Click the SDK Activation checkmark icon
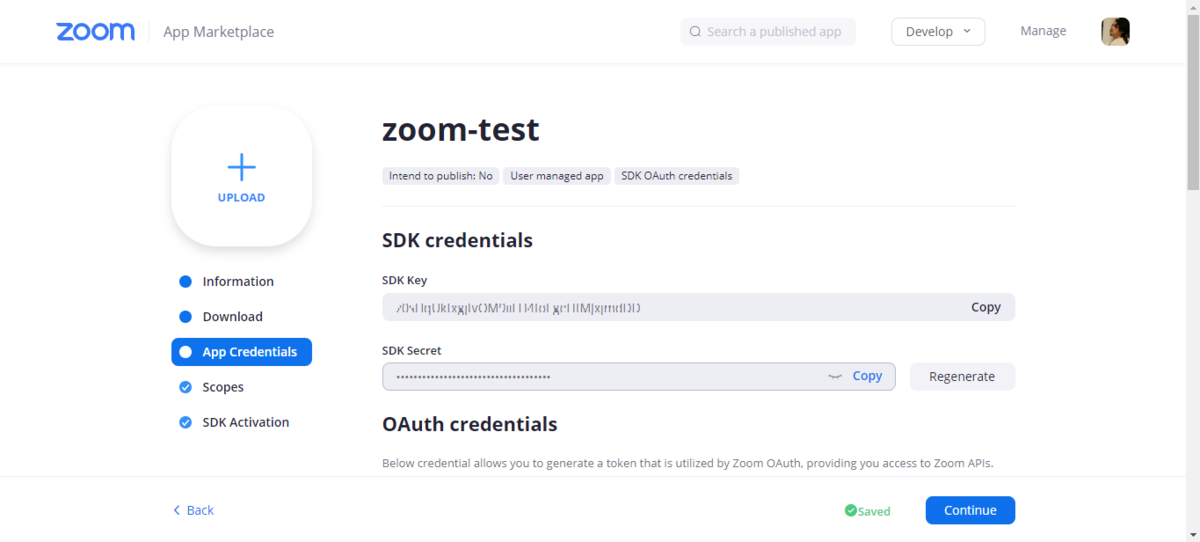The image size is (1200, 542). [x=185, y=422]
